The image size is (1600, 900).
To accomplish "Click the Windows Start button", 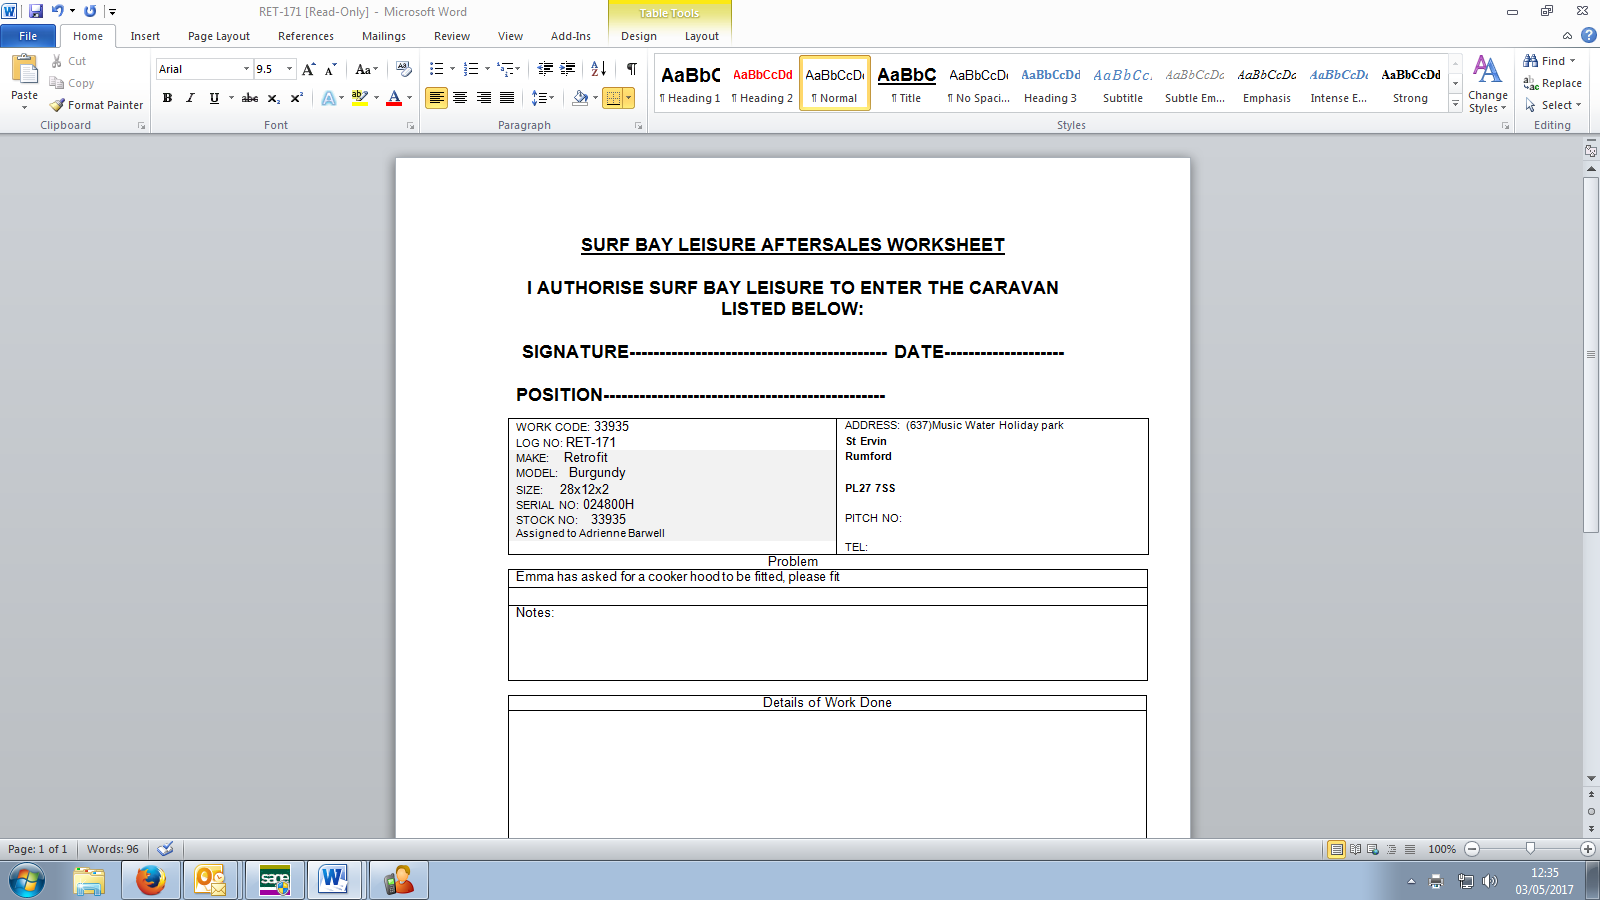I will point(27,881).
